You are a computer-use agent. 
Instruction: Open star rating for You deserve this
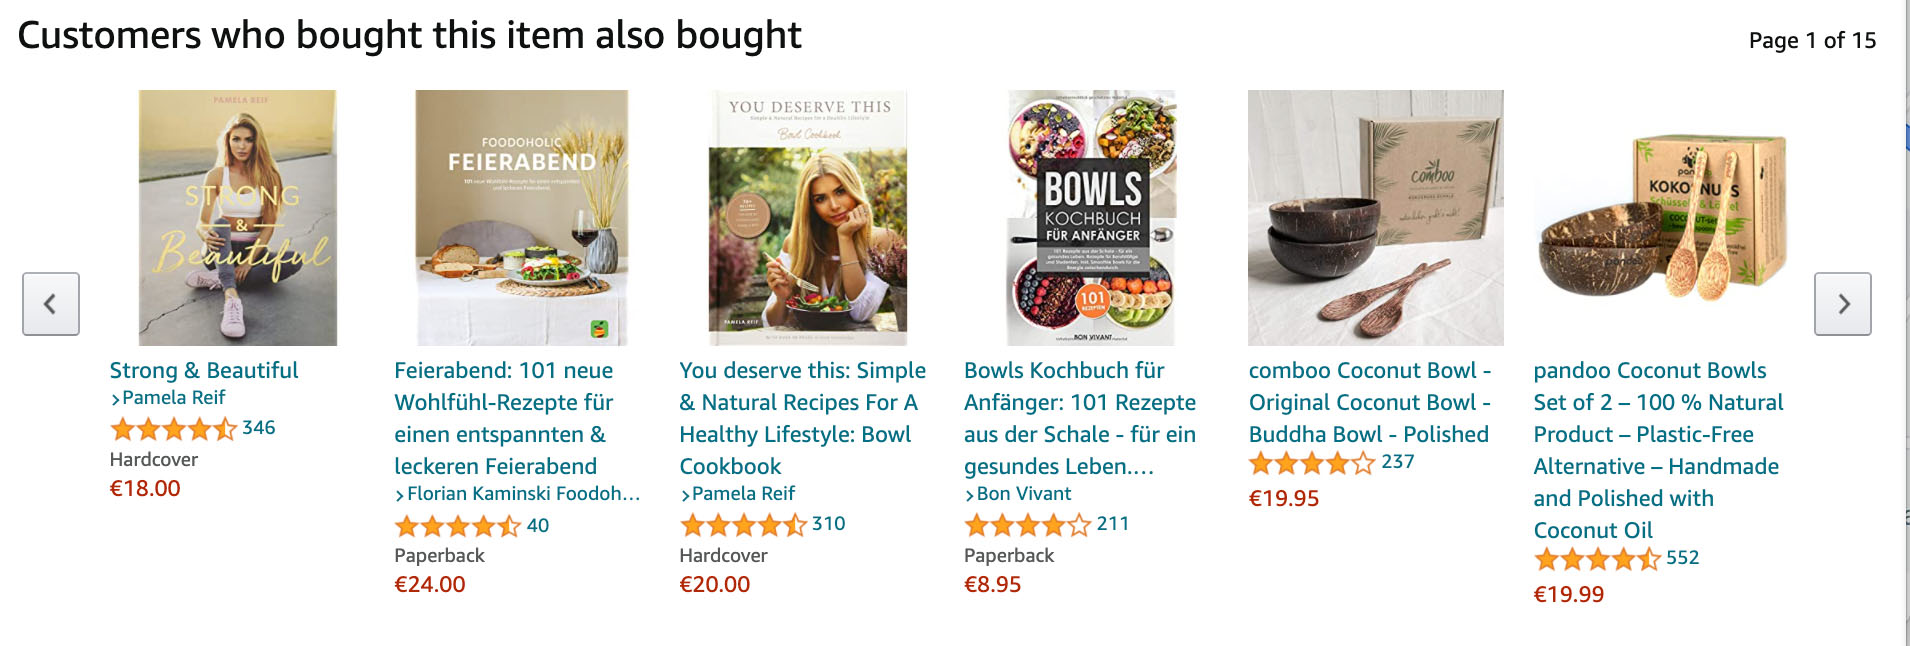pyautogui.click(x=742, y=524)
